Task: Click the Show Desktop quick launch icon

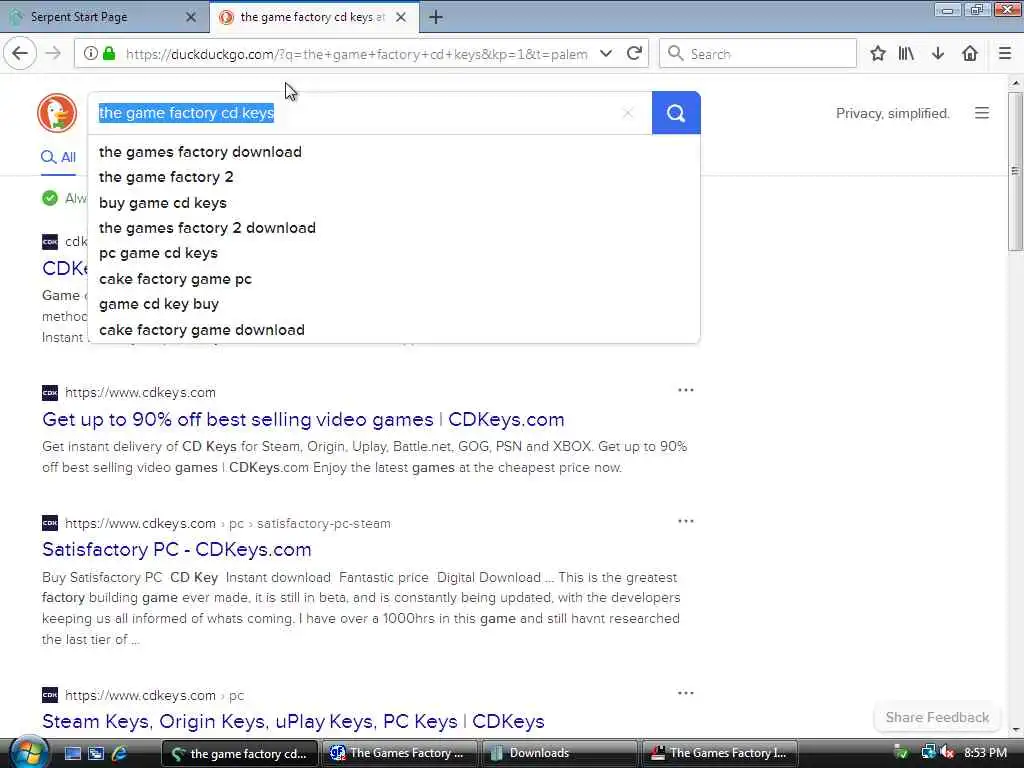Action: click(72, 754)
